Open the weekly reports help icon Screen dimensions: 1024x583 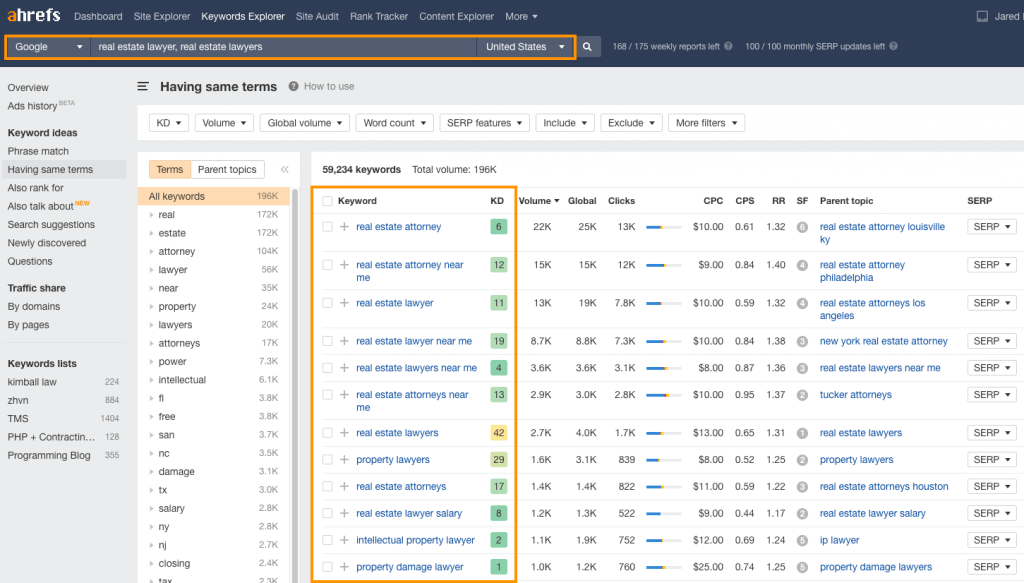[728, 46]
